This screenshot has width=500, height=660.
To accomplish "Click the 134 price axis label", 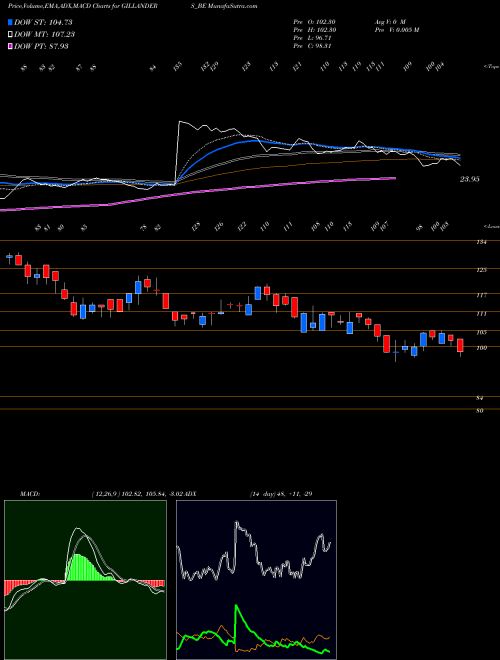I will pyautogui.click(x=482, y=242).
